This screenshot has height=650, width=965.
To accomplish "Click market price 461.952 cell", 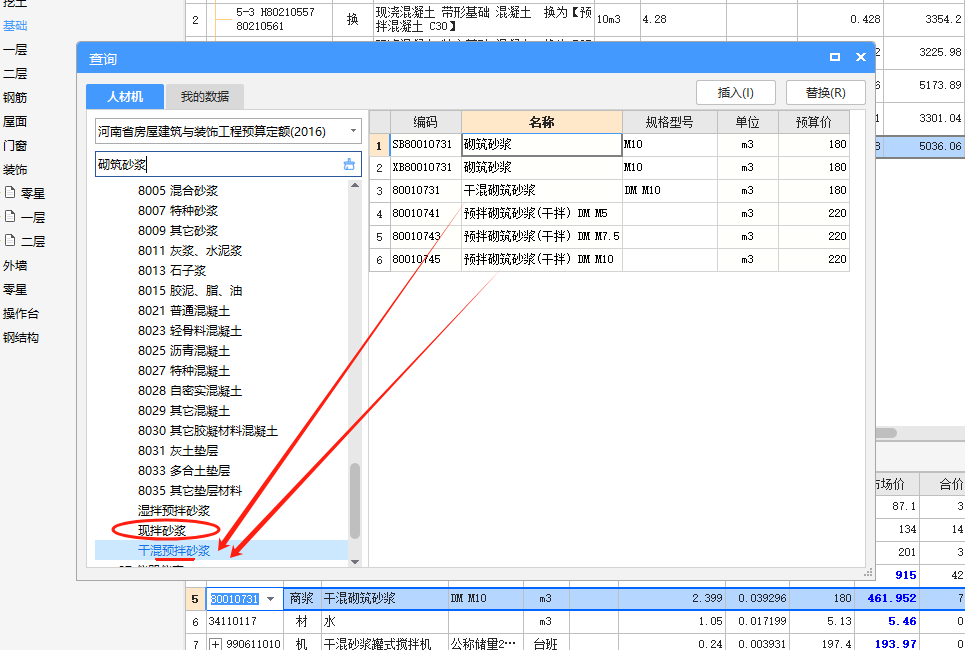I will pos(886,598).
